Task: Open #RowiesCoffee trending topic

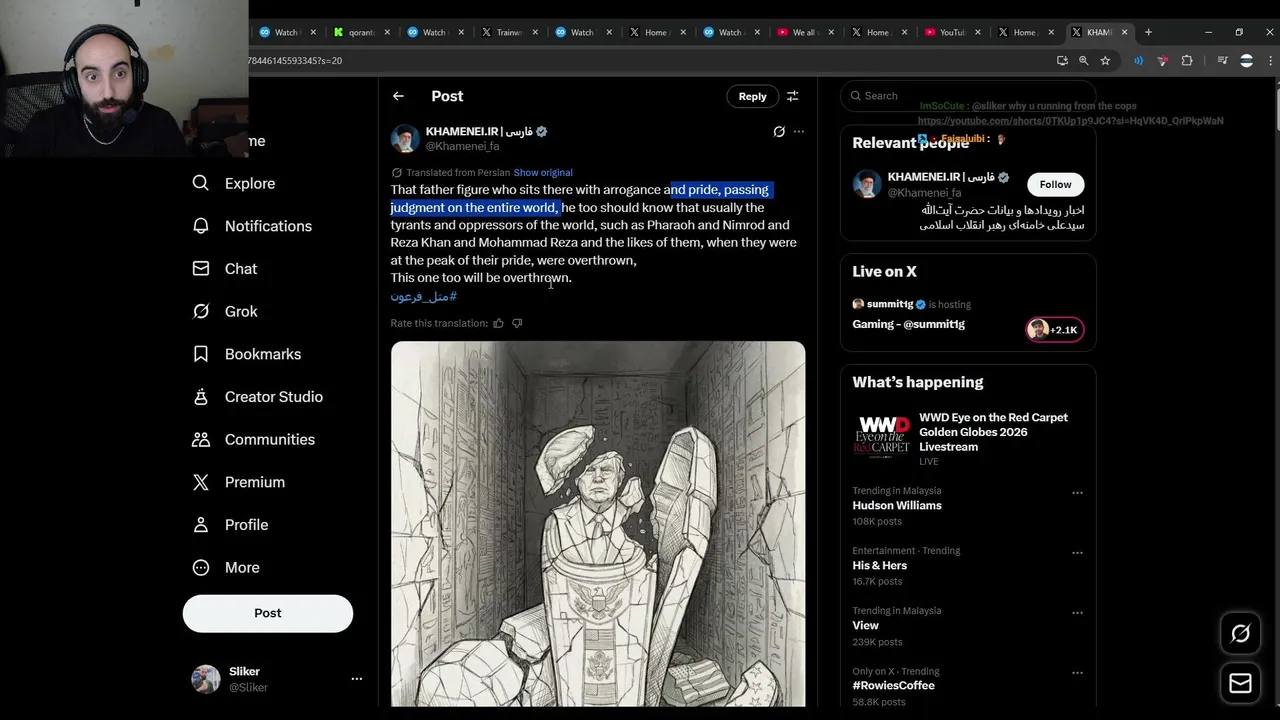Action: click(893, 686)
